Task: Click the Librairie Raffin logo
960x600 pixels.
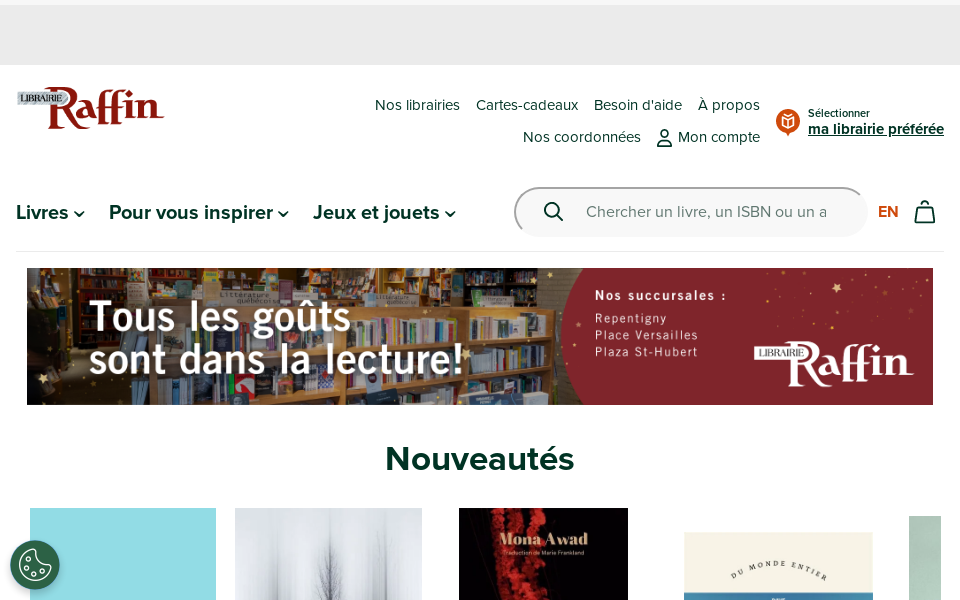Action: click(x=90, y=108)
